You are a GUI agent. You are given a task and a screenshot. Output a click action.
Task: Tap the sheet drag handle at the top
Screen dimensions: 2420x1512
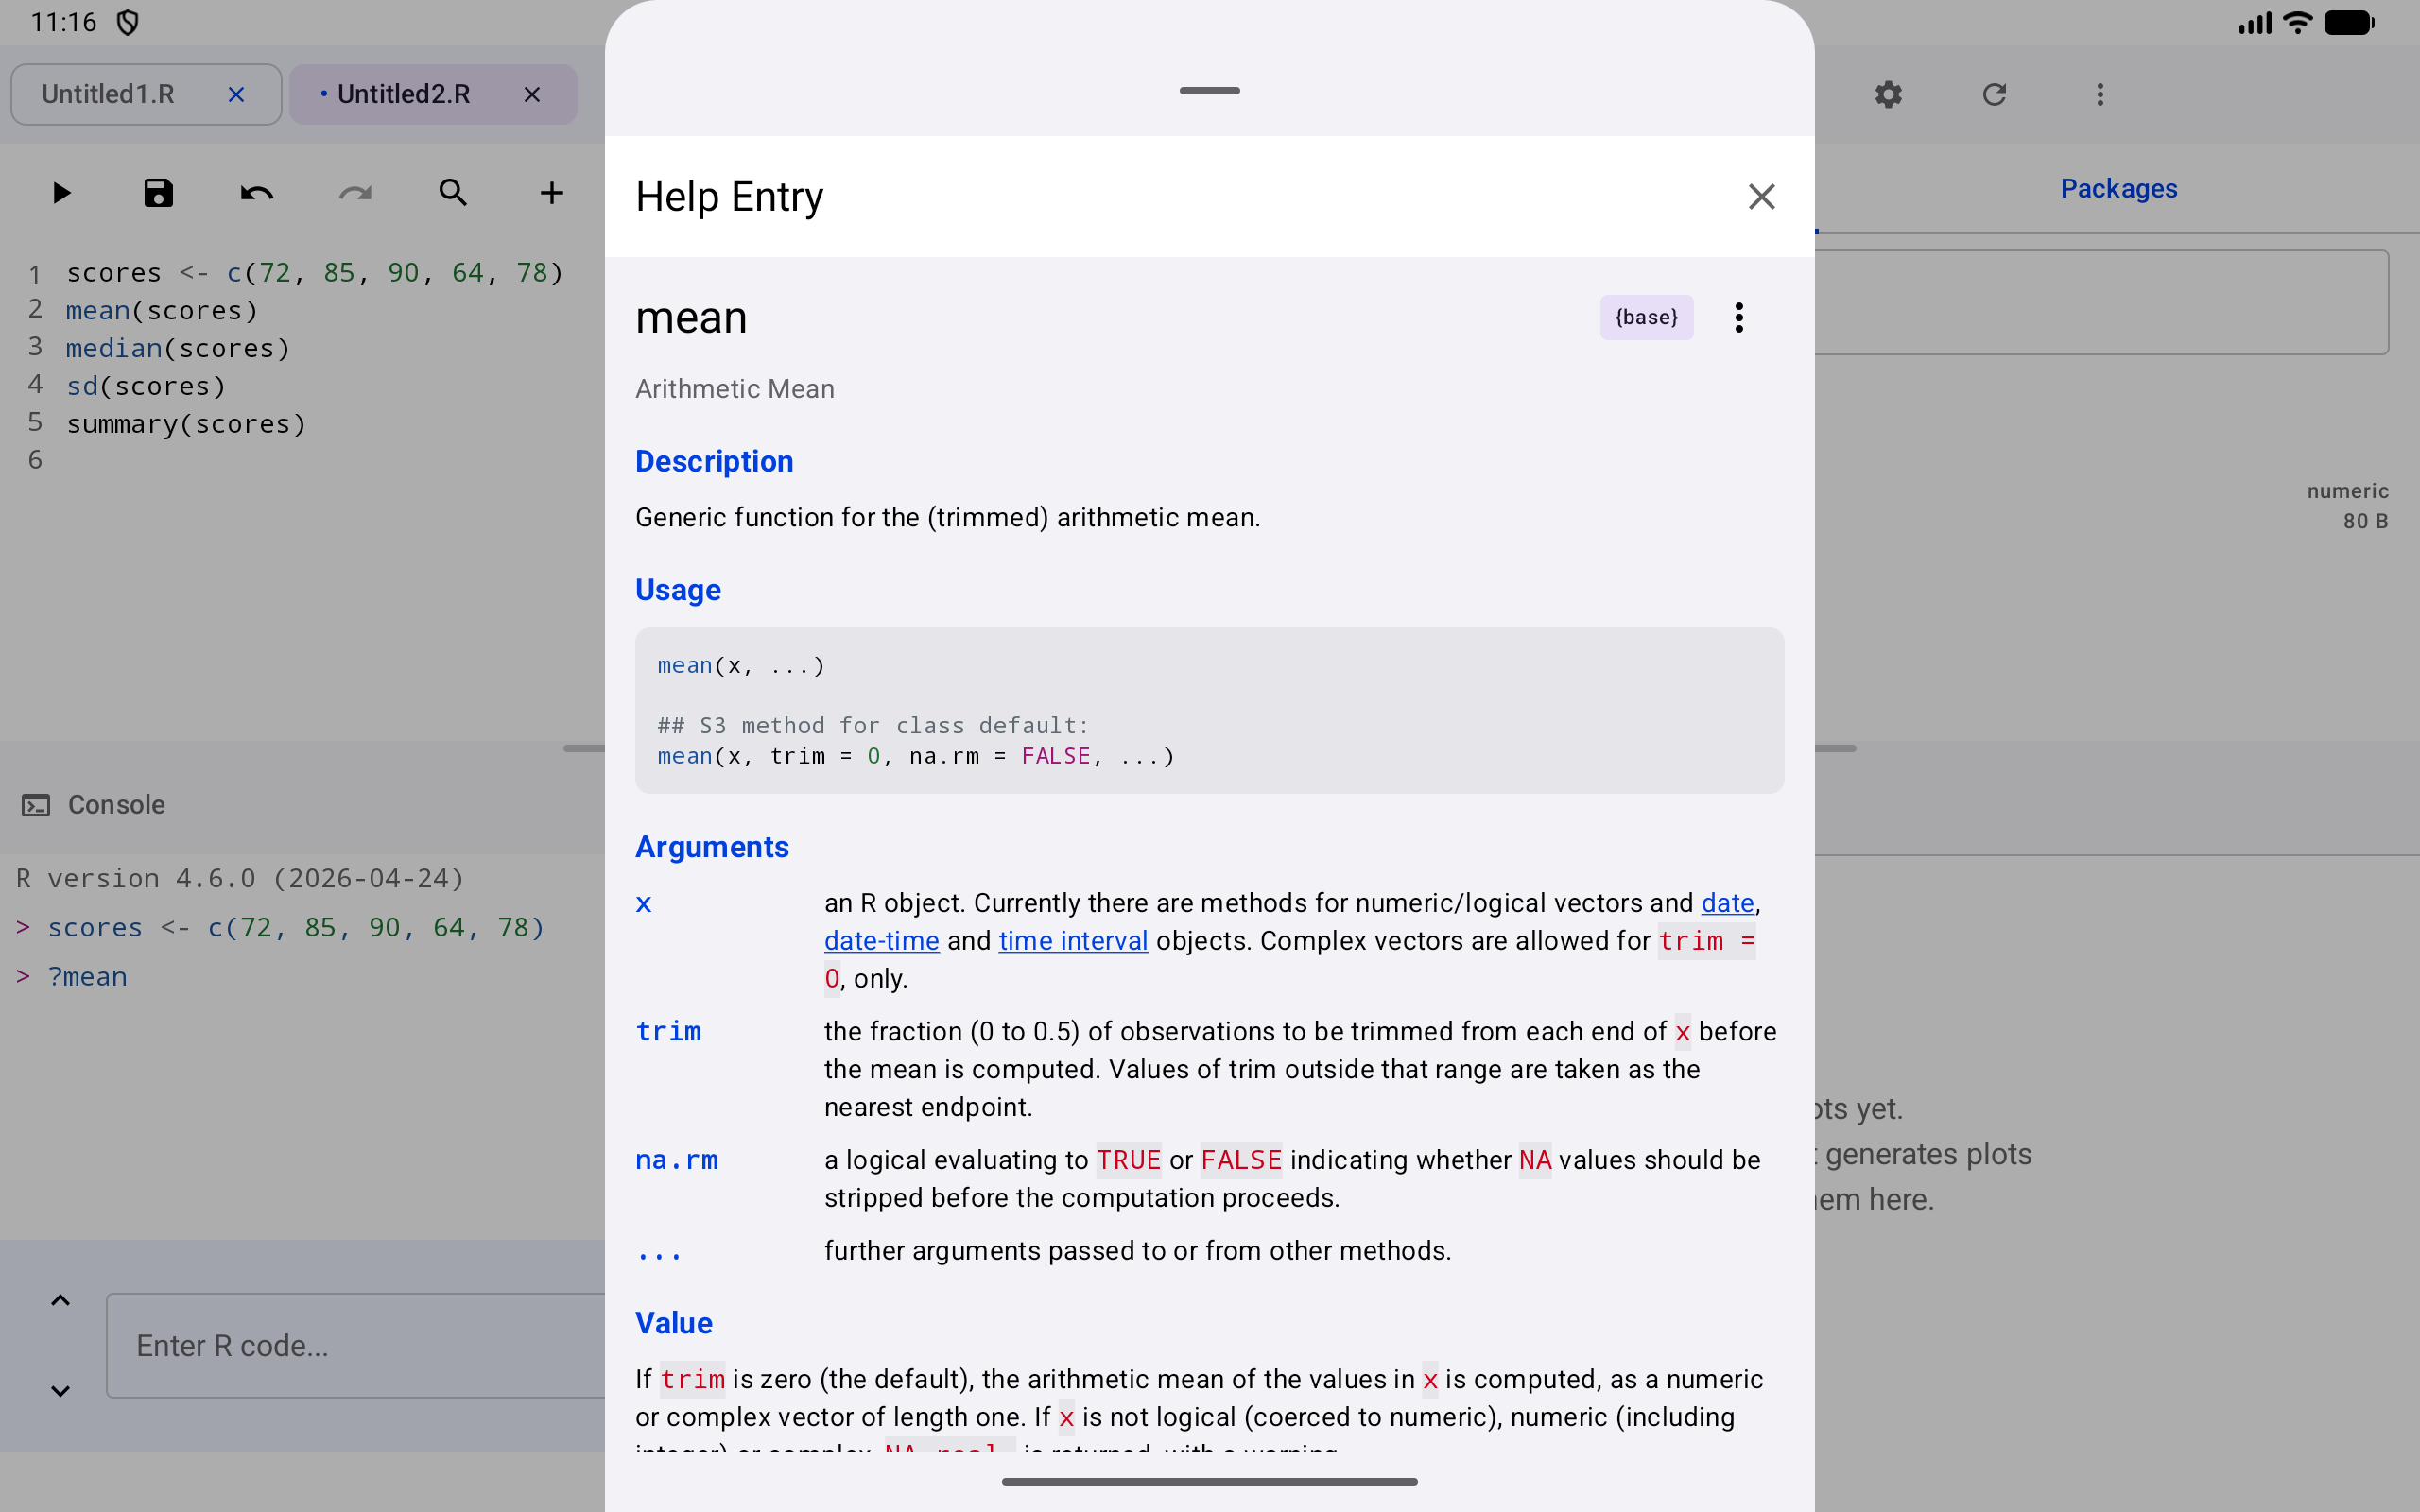1209,91
